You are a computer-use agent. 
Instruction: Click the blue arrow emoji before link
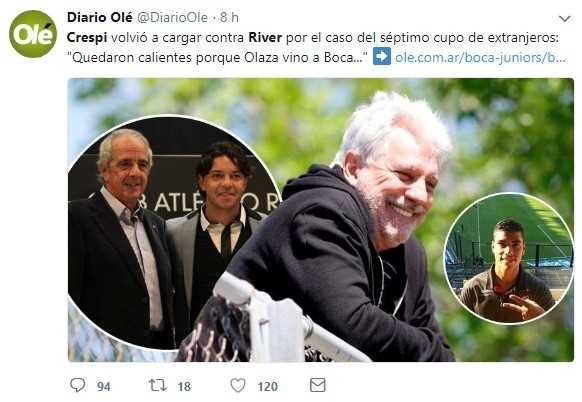tap(382, 56)
